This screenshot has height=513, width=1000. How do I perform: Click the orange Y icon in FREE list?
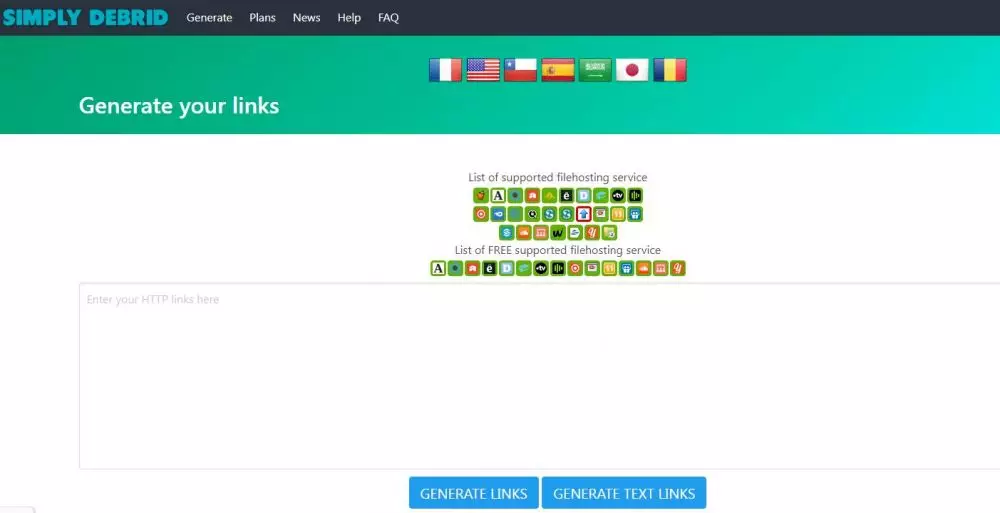pos(677,268)
